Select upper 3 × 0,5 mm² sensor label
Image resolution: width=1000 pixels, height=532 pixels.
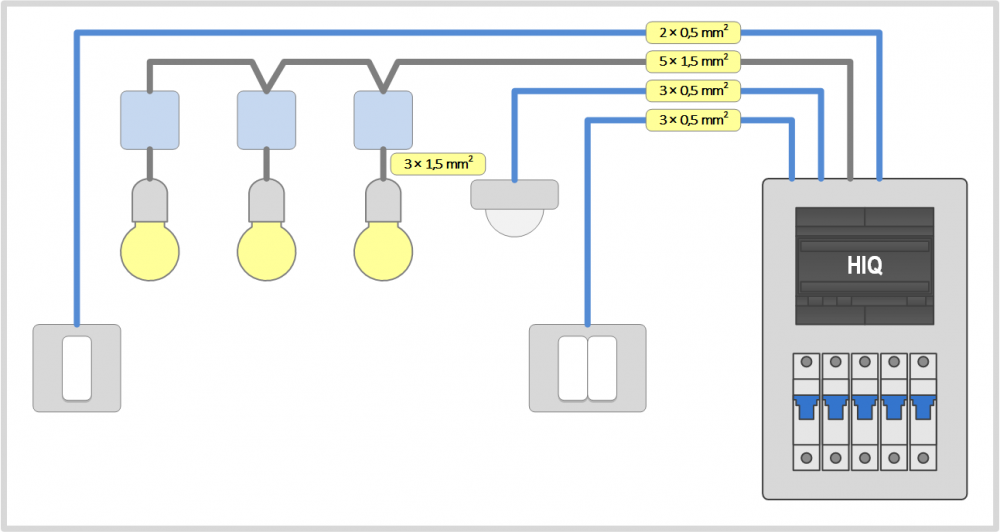pyautogui.click(x=693, y=91)
